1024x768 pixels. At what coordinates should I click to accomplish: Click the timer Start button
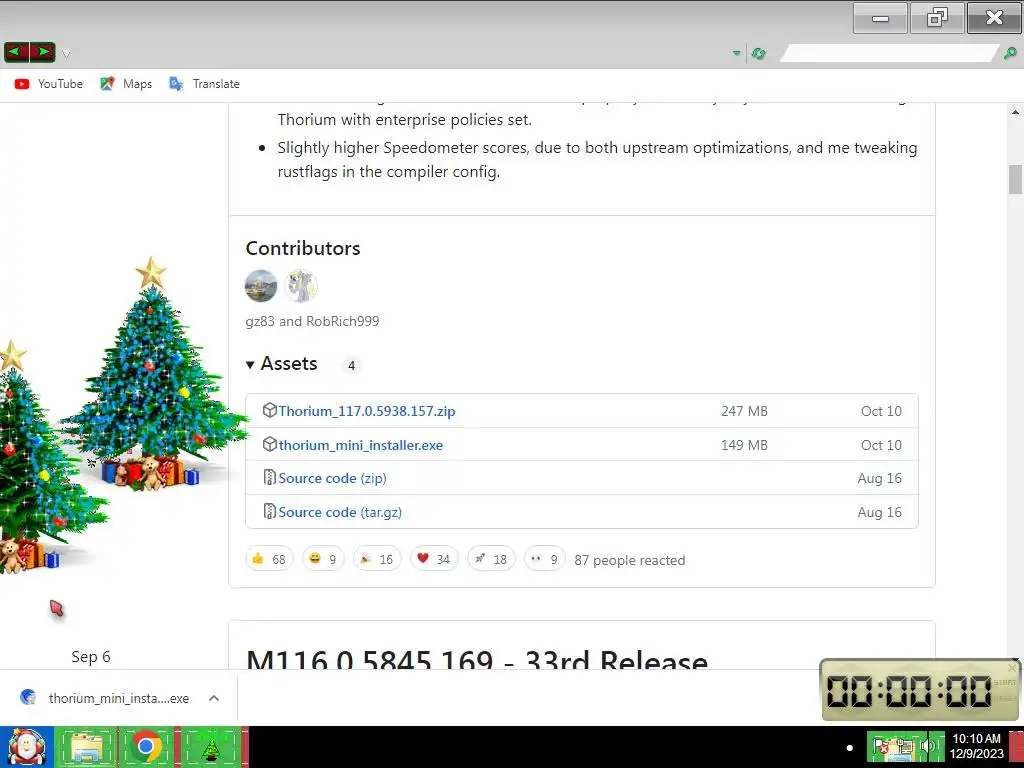pos(1004,682)
